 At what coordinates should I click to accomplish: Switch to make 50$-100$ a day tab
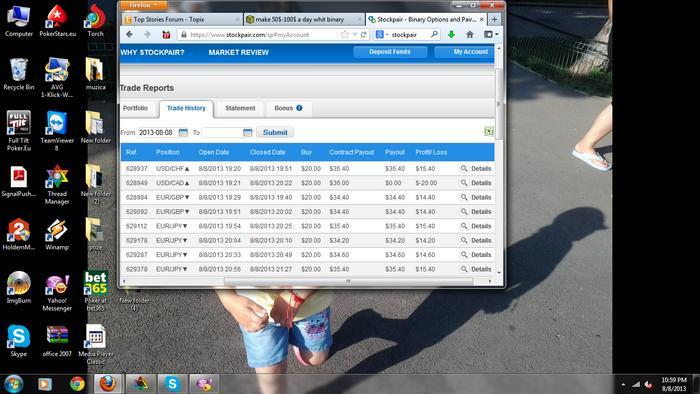coord(304,20)
